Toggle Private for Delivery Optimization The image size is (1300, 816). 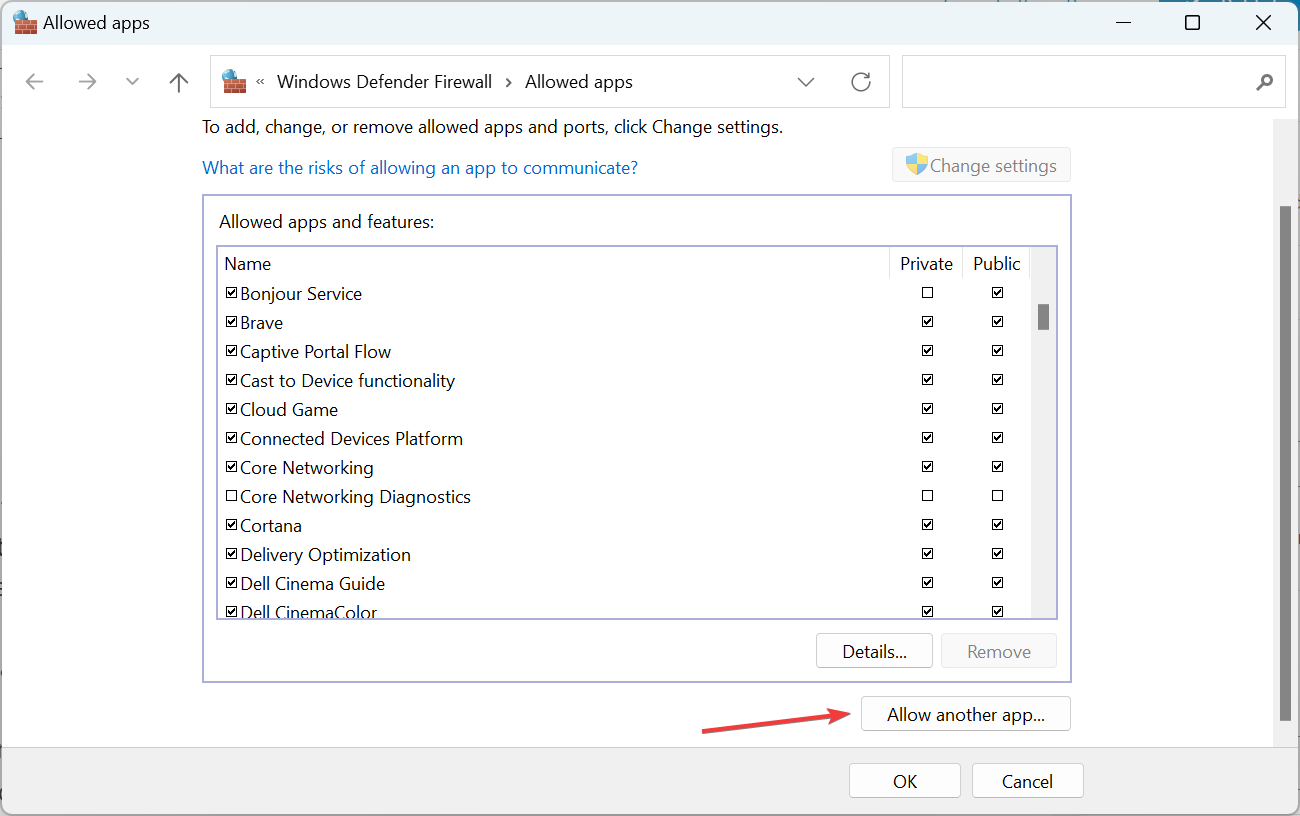coord(927,554)
